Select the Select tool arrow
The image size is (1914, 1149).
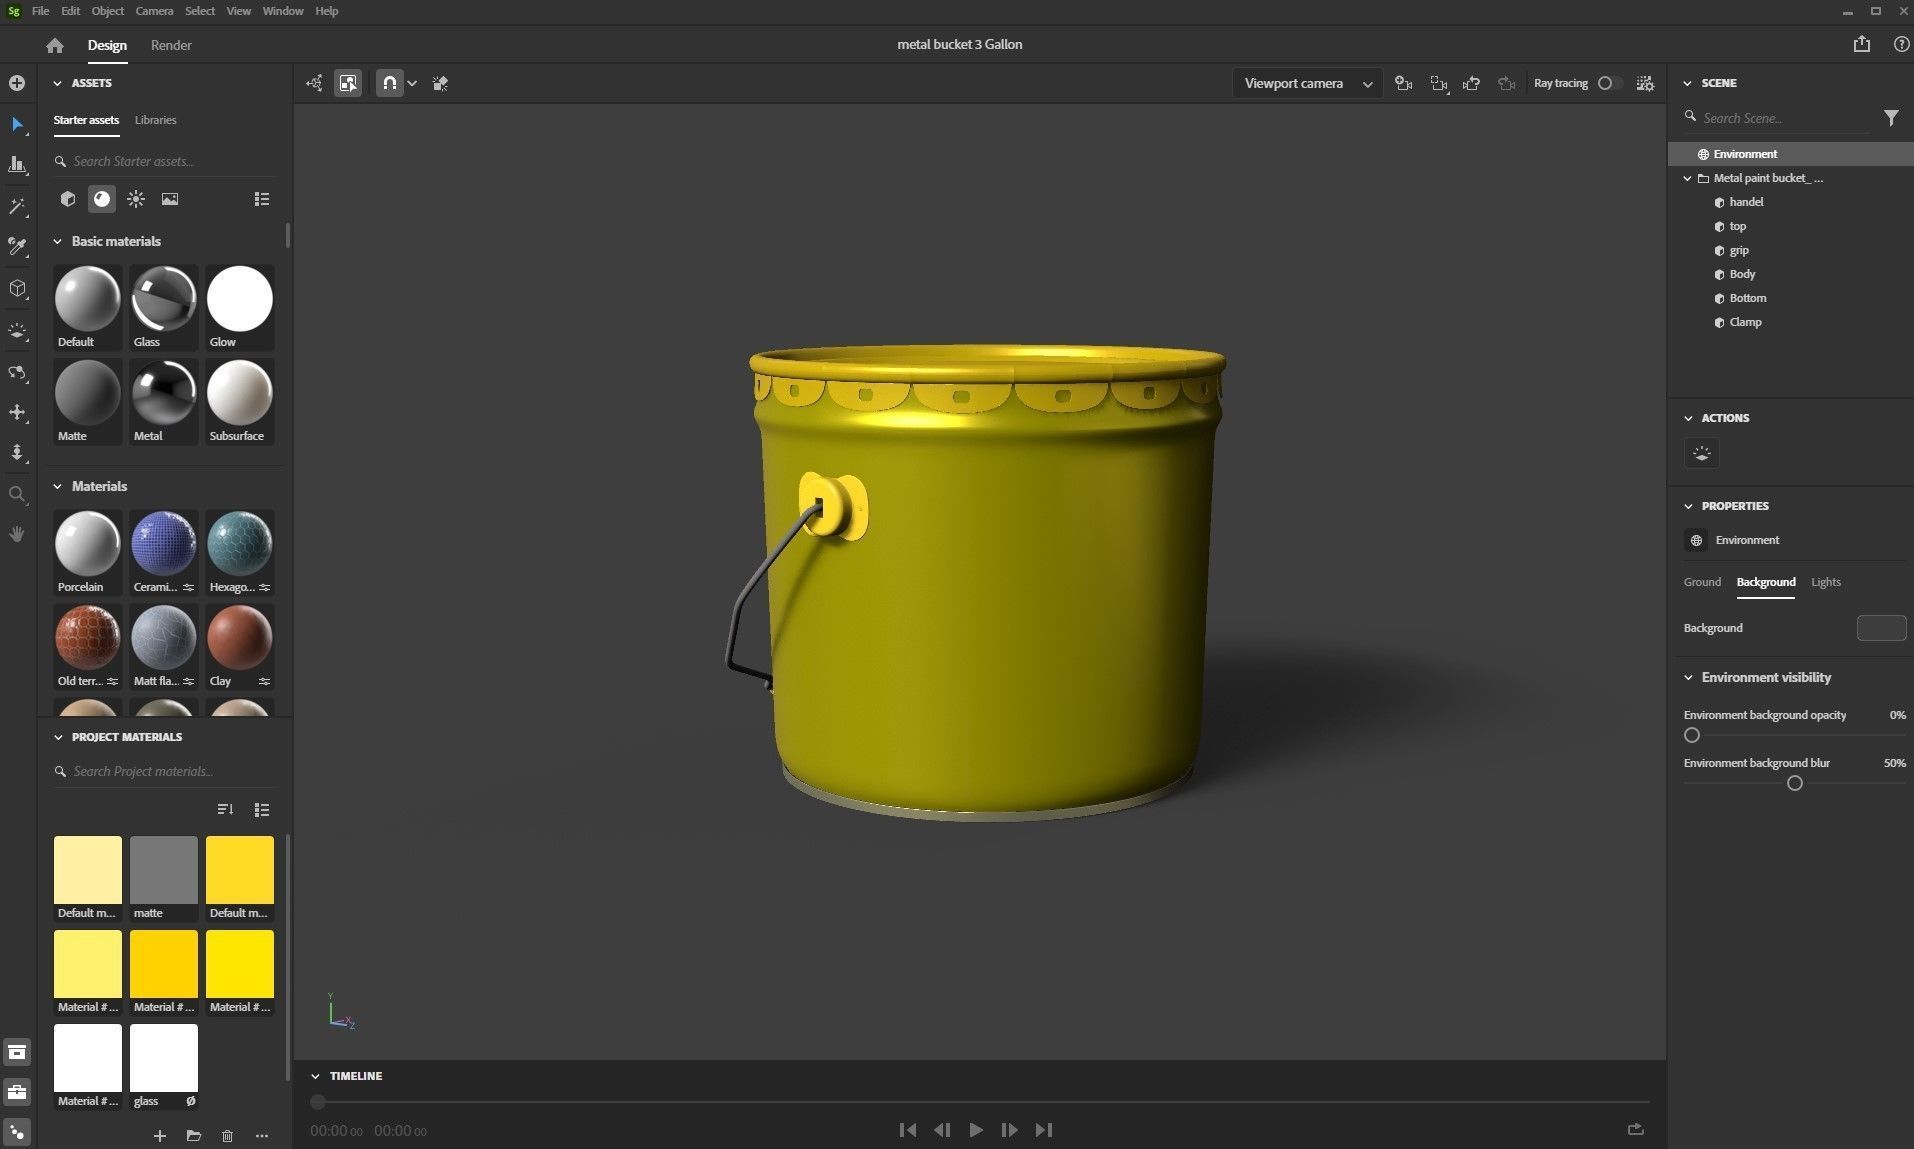pos(17,125)
